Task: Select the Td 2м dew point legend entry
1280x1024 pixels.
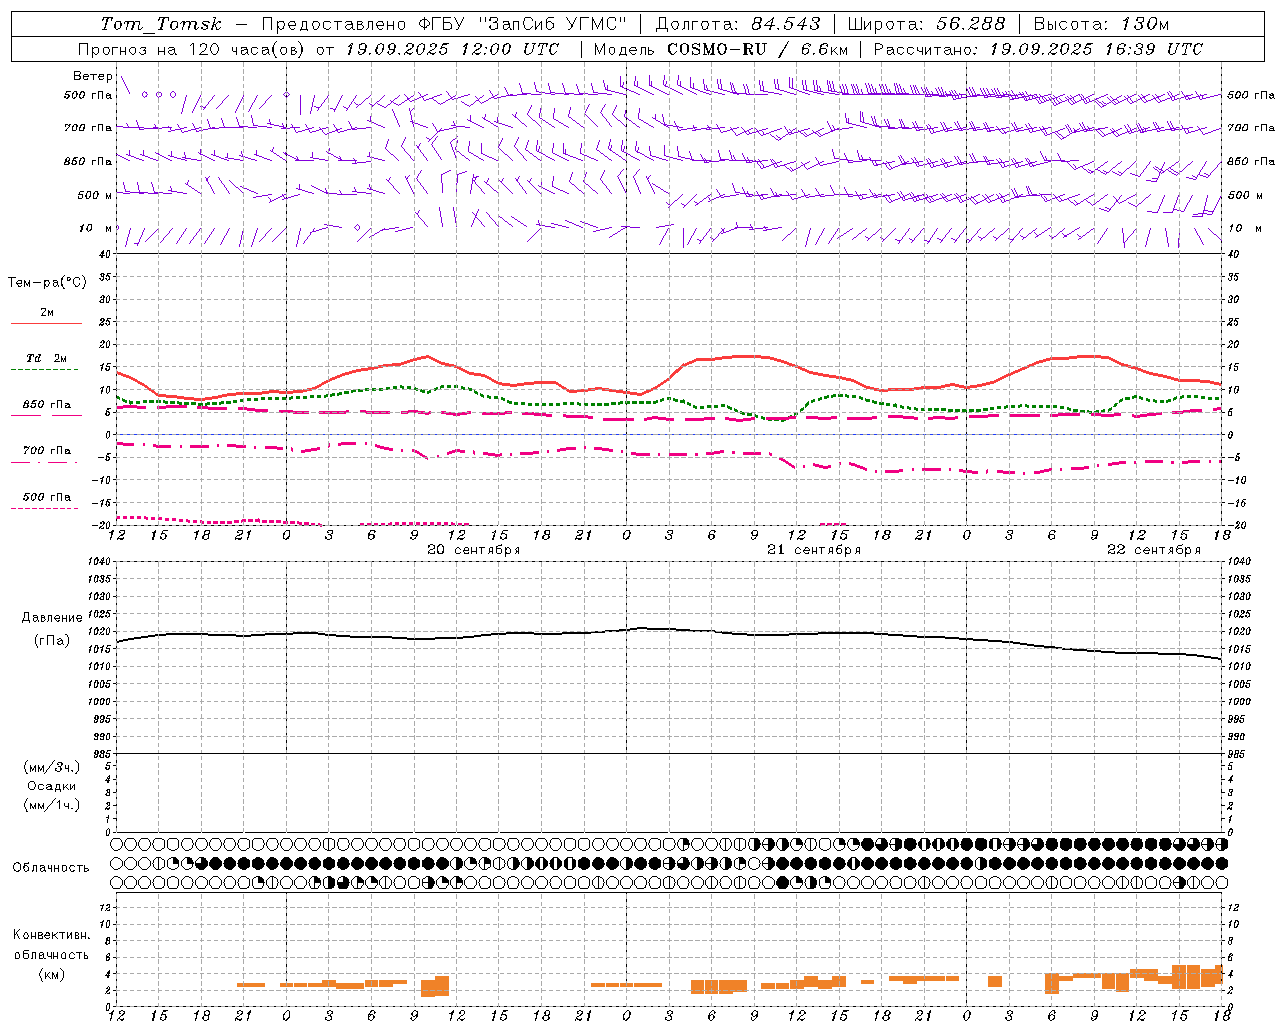Action: coord(47,358)
